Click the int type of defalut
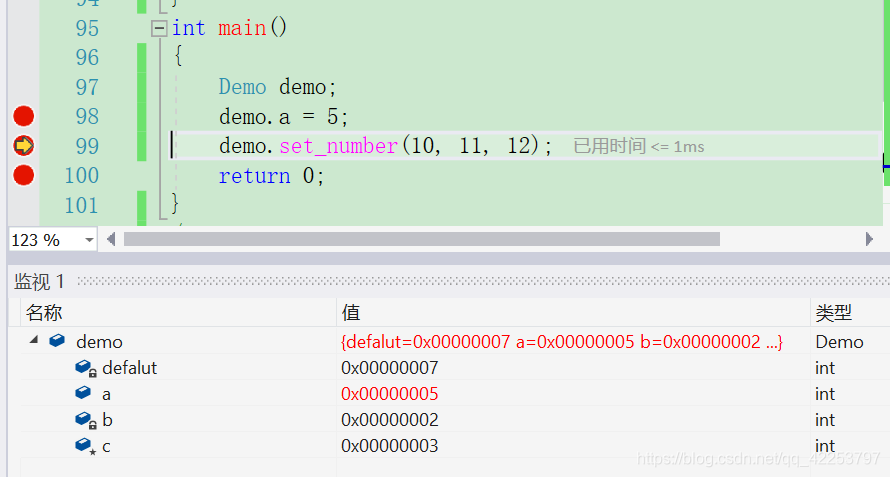The height and width of the screenshot is (477, 890). pos(825,368)
